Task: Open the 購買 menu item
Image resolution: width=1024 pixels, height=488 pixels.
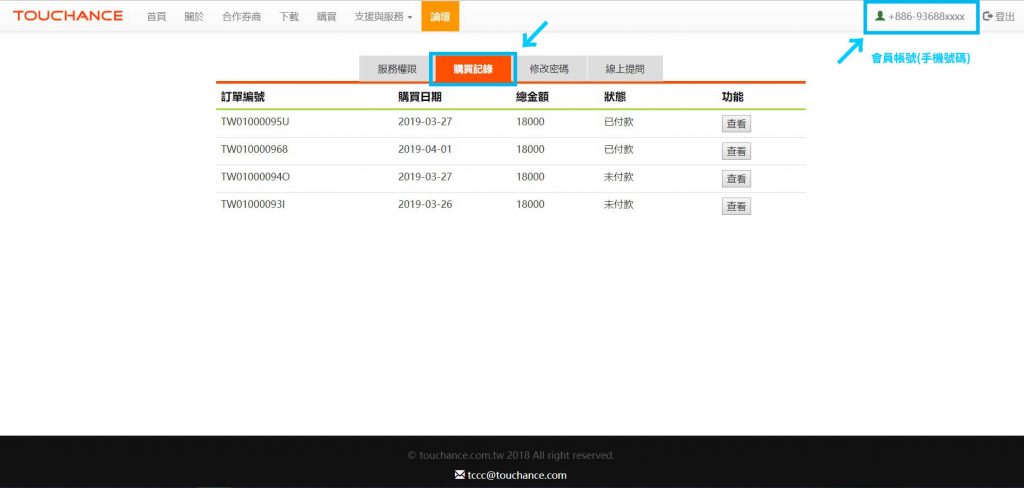Action: click(326, 16)
